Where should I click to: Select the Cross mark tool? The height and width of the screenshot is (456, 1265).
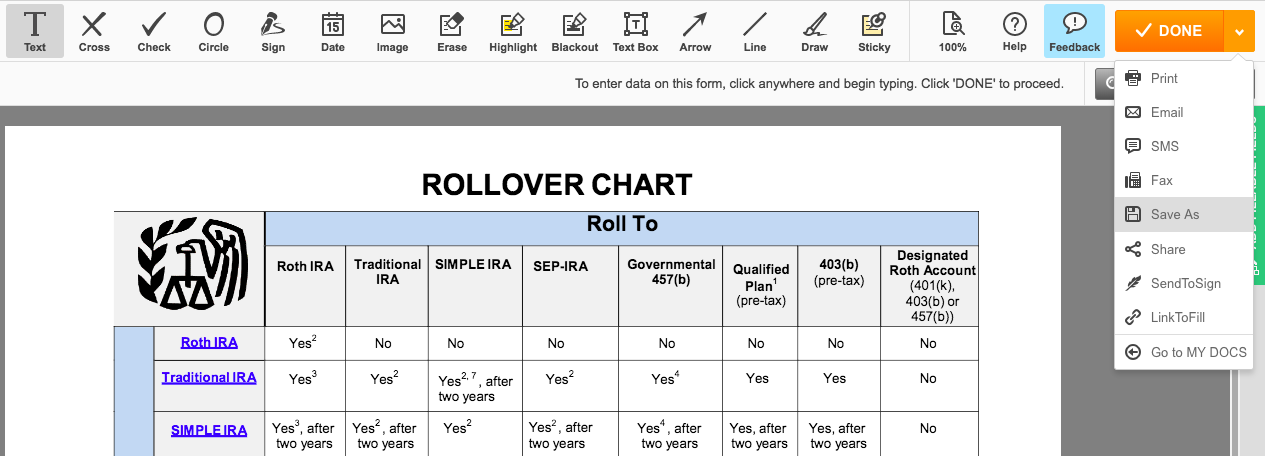(94, 31)
